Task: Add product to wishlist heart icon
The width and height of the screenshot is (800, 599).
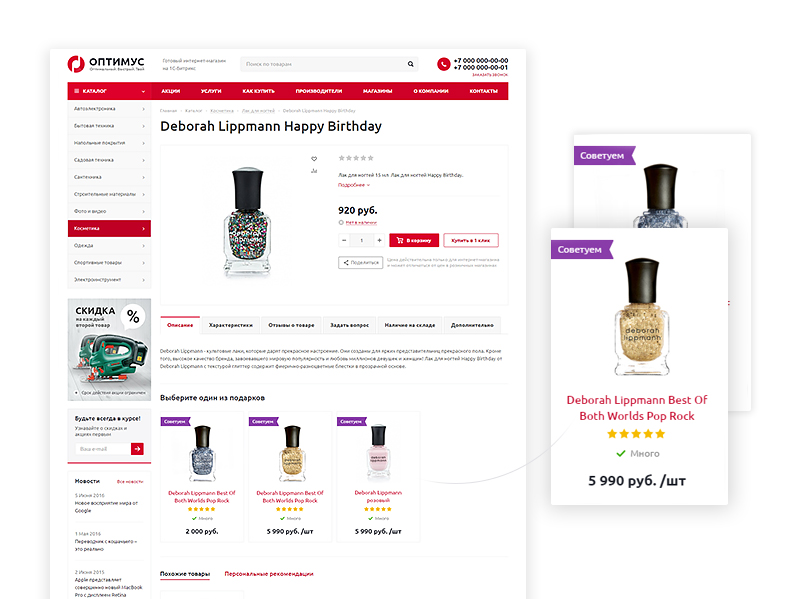Action: coord(314,159)
